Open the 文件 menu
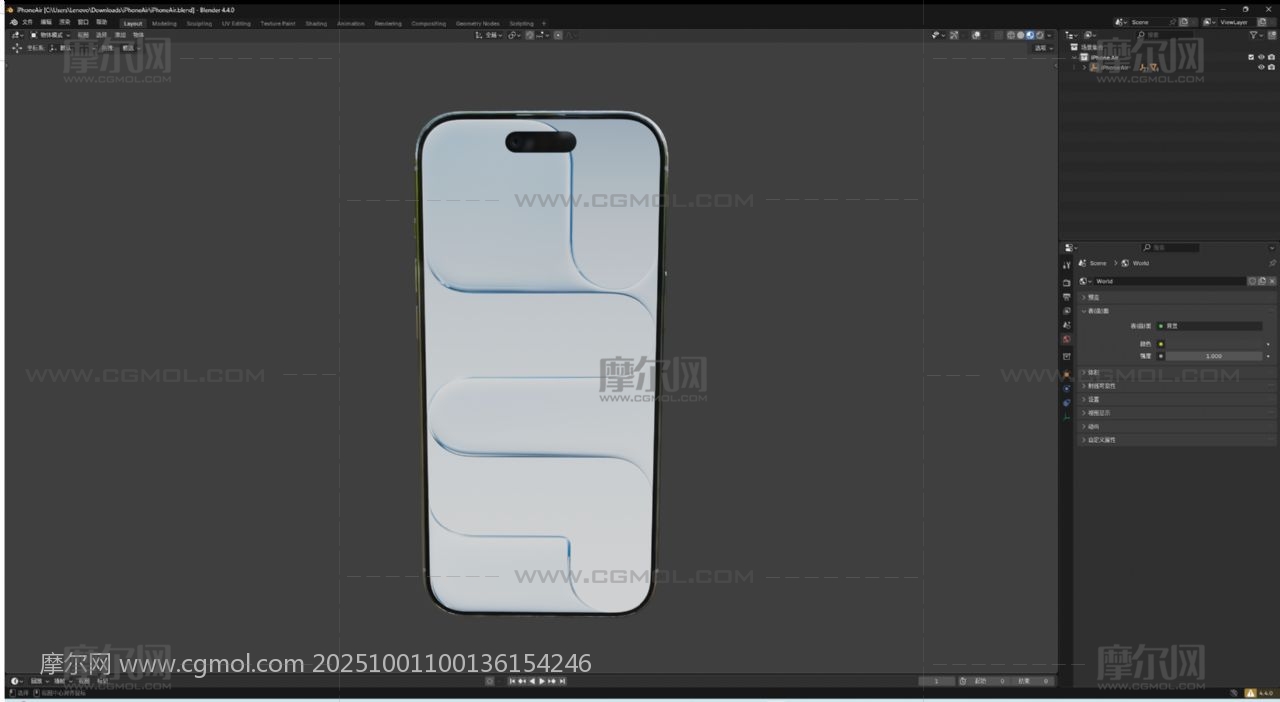Screen dimensions: 1280x702 27,22
